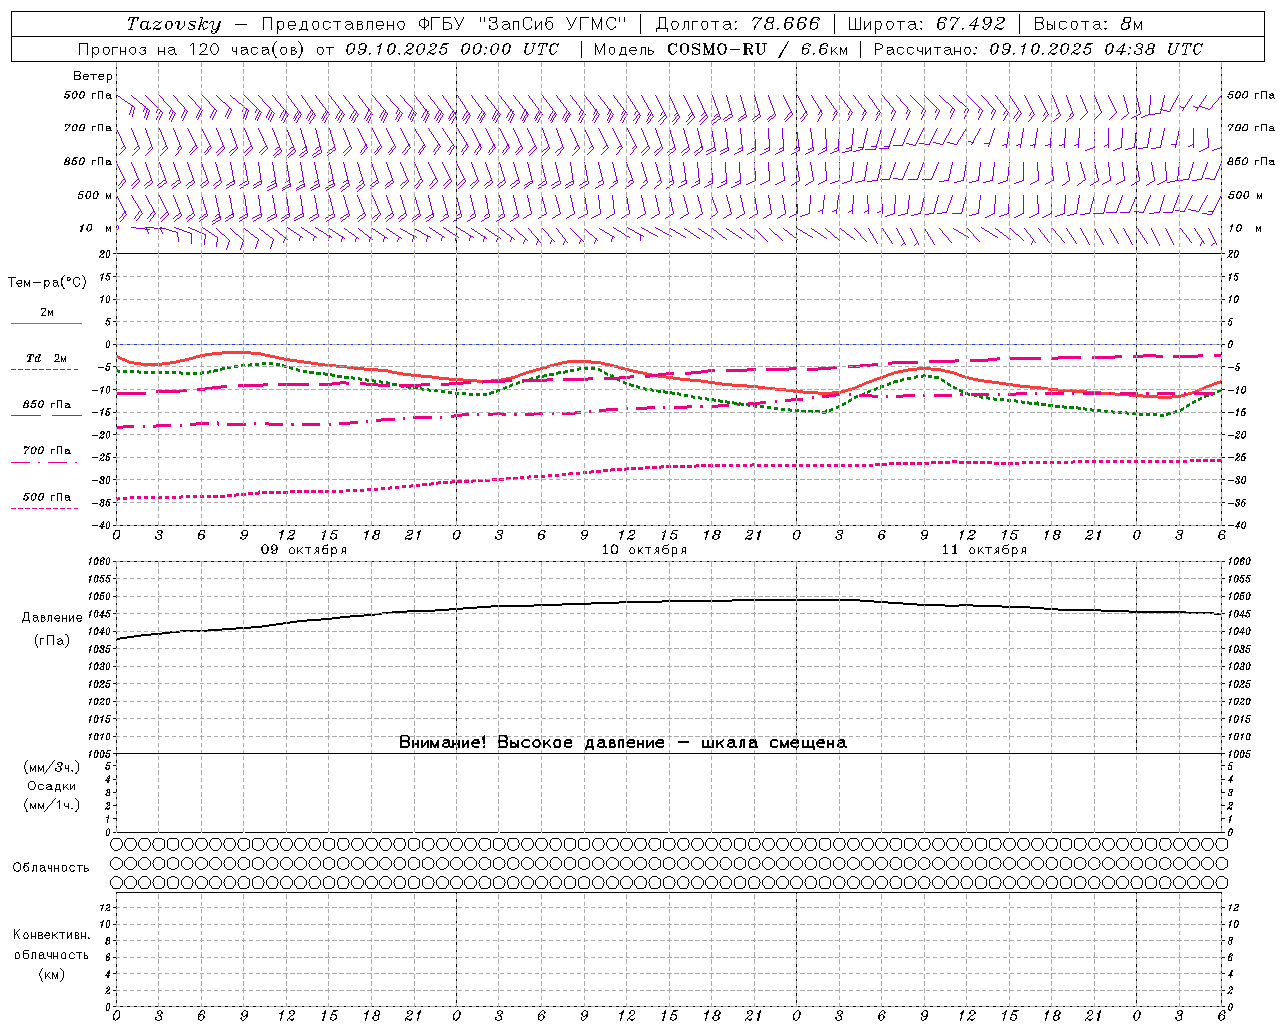Click the 'Конвективн.' convective label

pos(52,935)
